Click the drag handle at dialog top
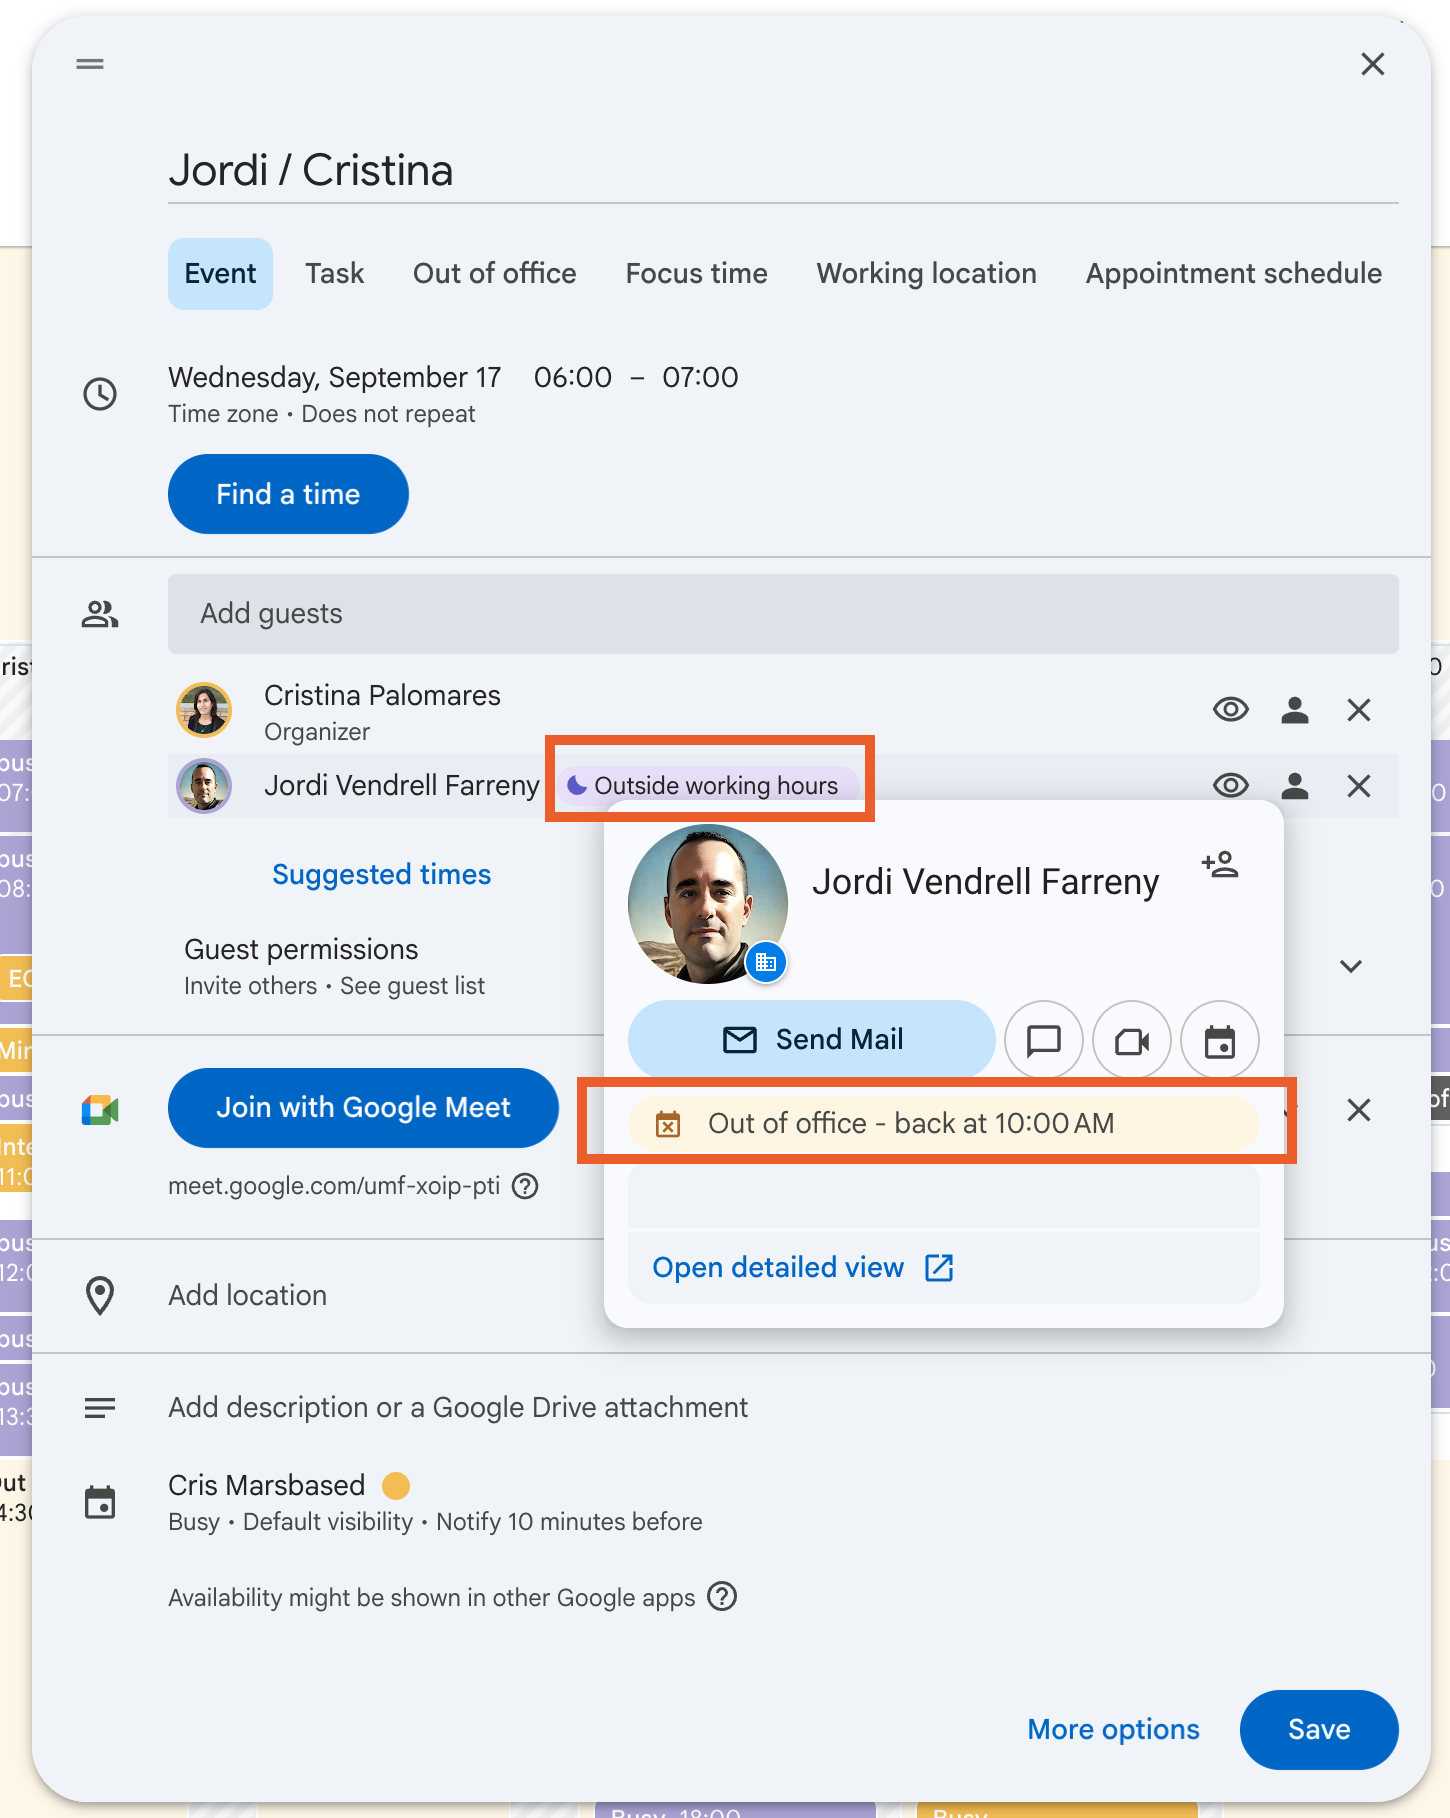This screenshot has height=1818, width=1450. 90,64
